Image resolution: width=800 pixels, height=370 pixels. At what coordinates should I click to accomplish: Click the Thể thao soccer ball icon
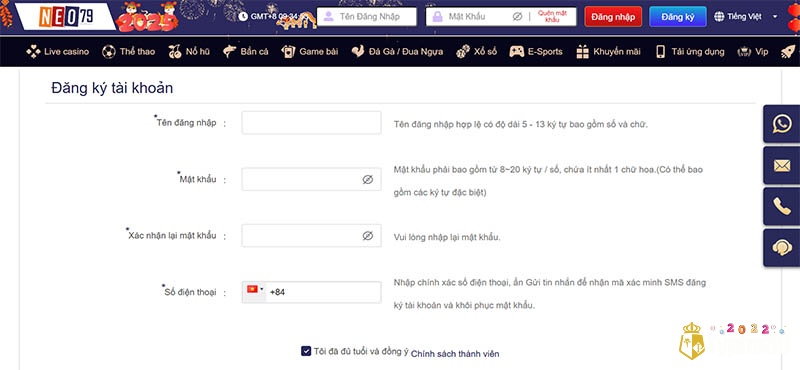pos(109,52)
